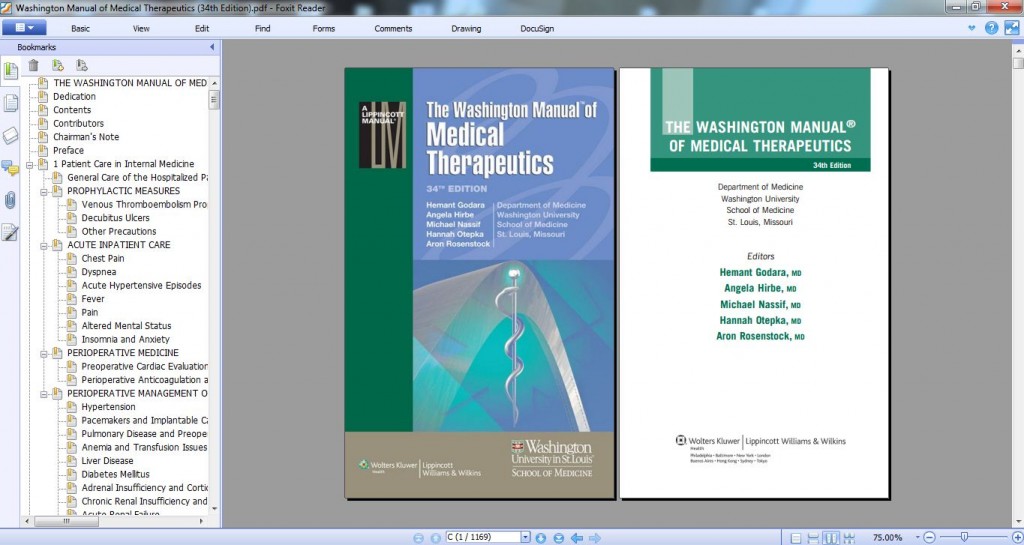Switch to single page view mode

tap(795, 538)
